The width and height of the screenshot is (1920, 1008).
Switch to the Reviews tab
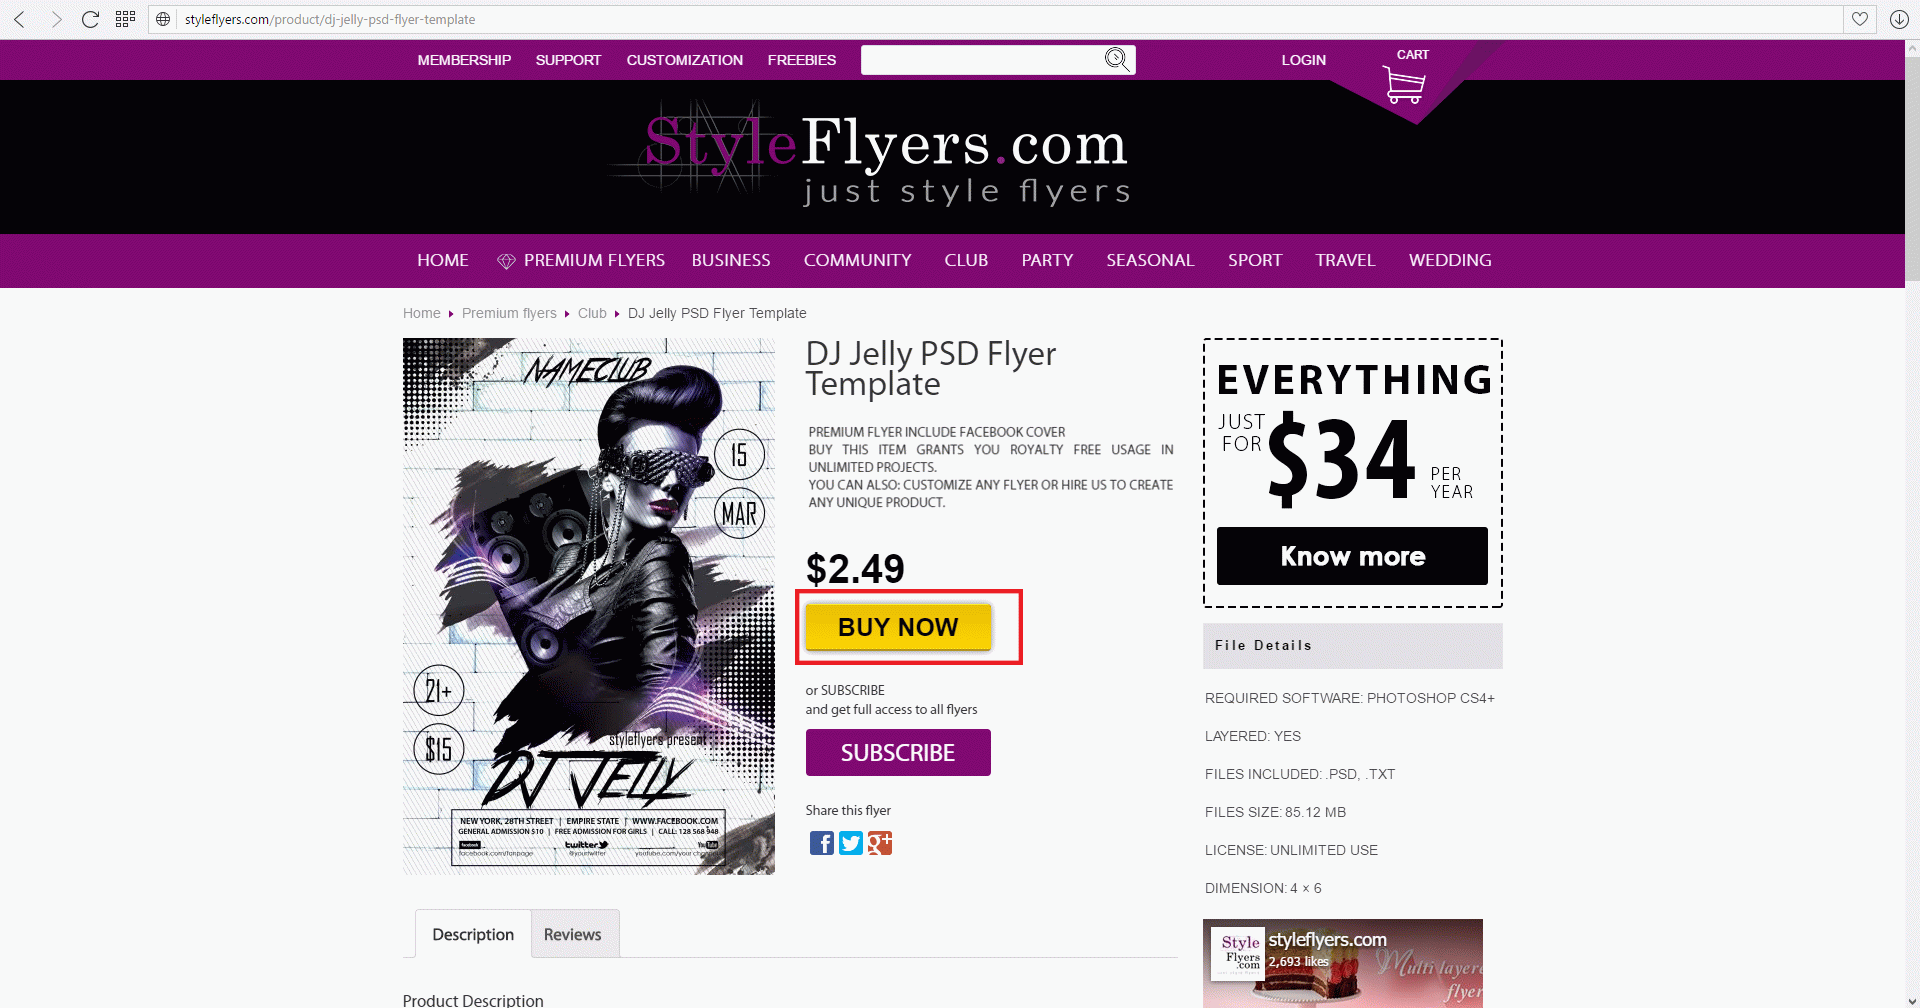(574, 934)
